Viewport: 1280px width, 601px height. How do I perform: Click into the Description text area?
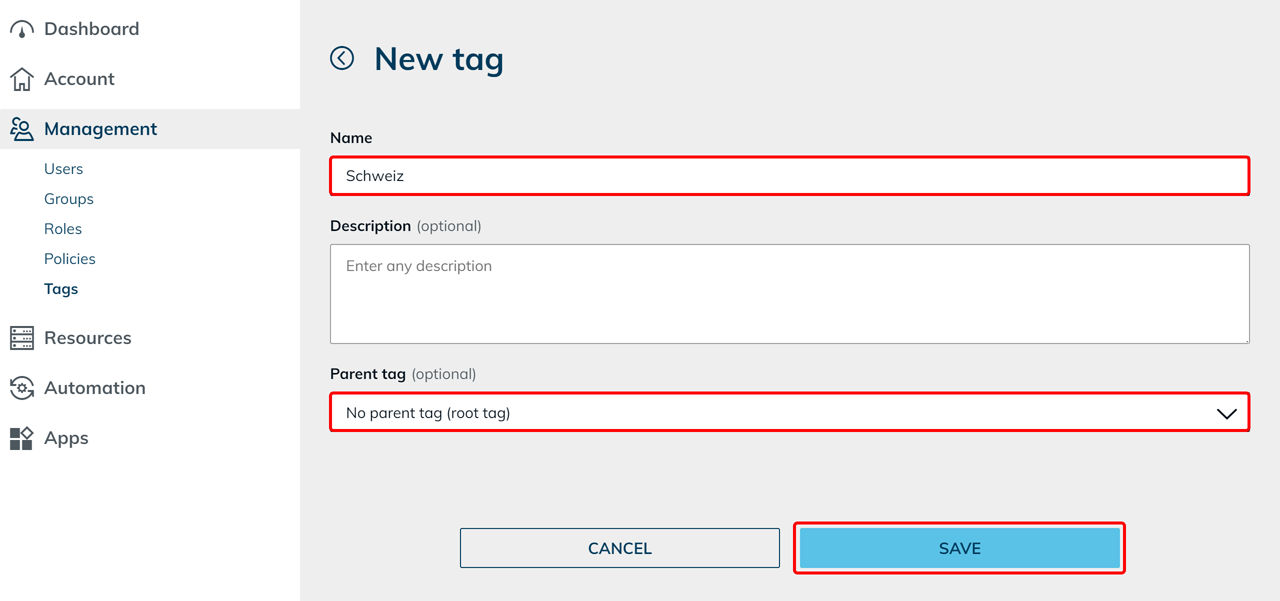coord(789,294)
